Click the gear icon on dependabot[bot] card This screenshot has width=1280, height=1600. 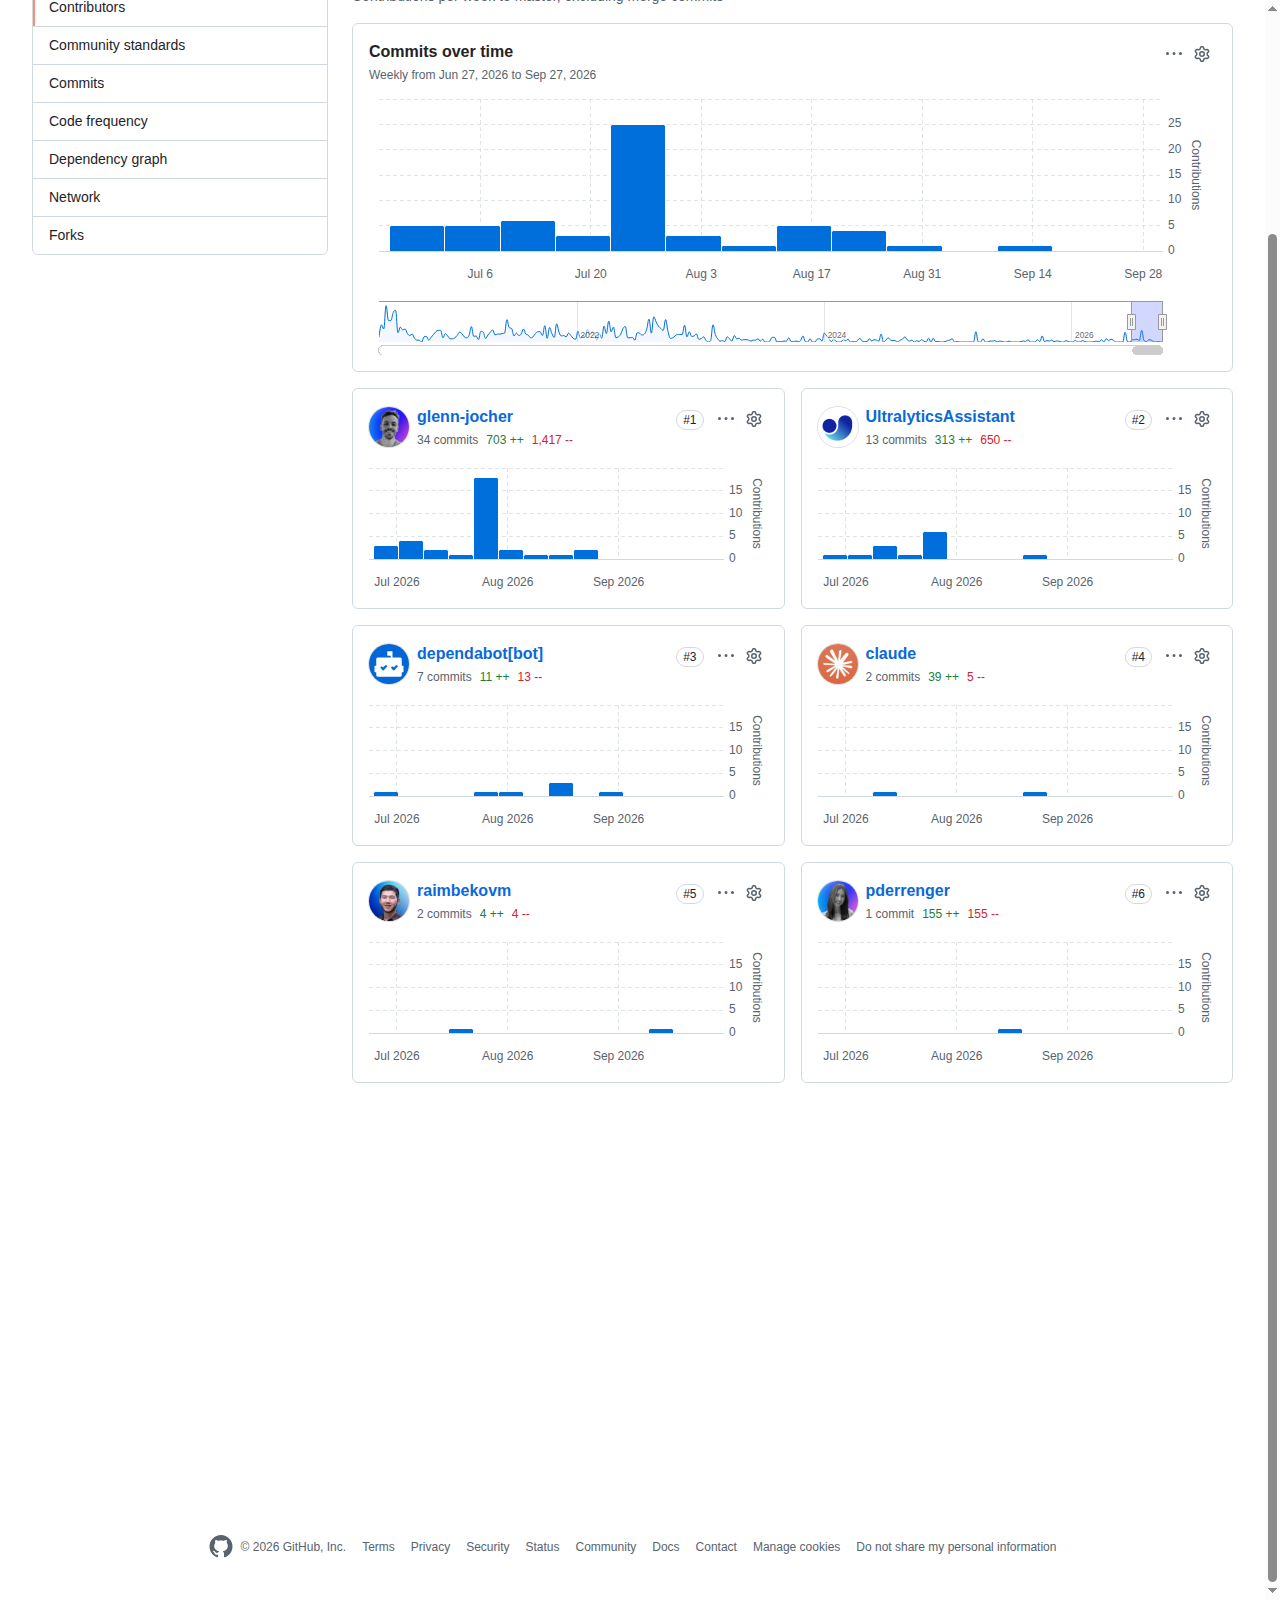[754, 656]
